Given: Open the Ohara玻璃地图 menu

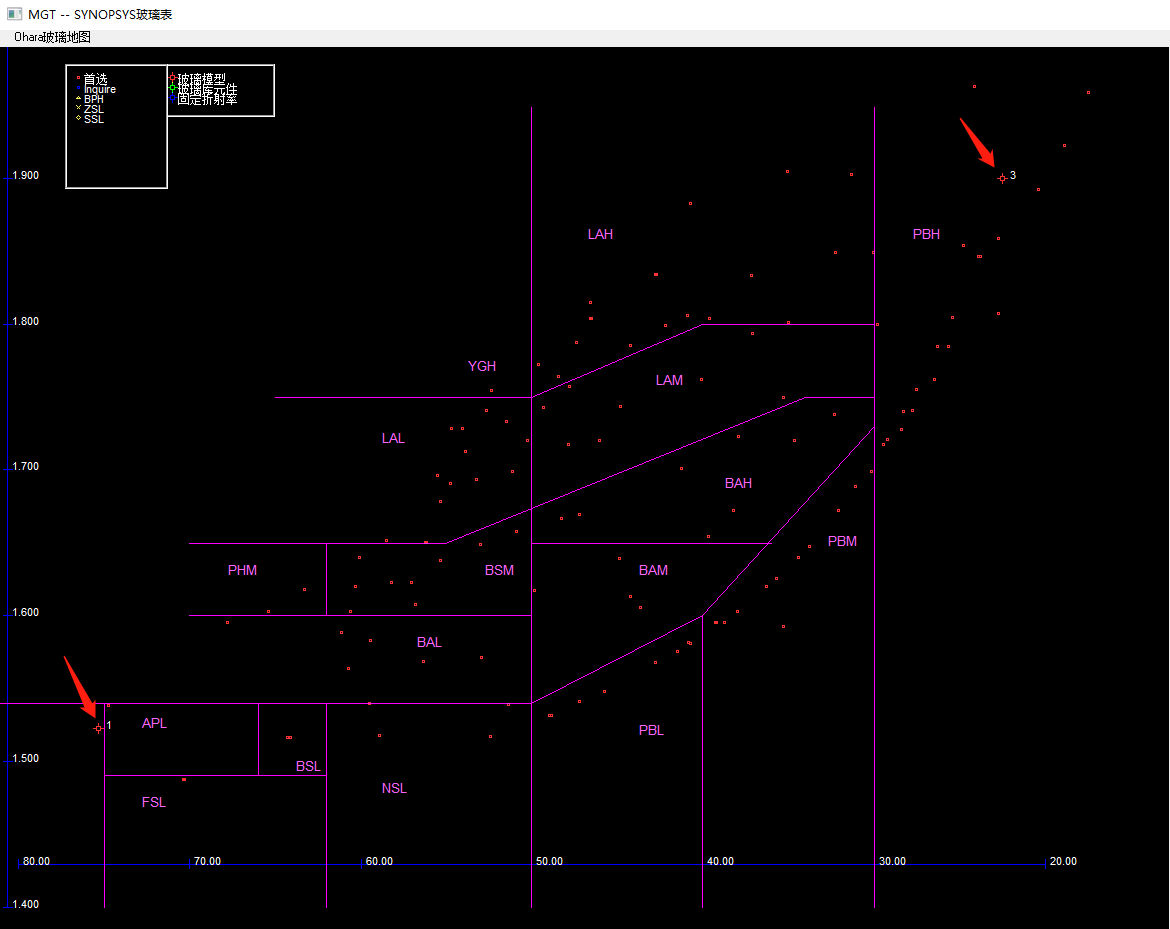Looking at the screenshot, I should click(x=52, y=37).
